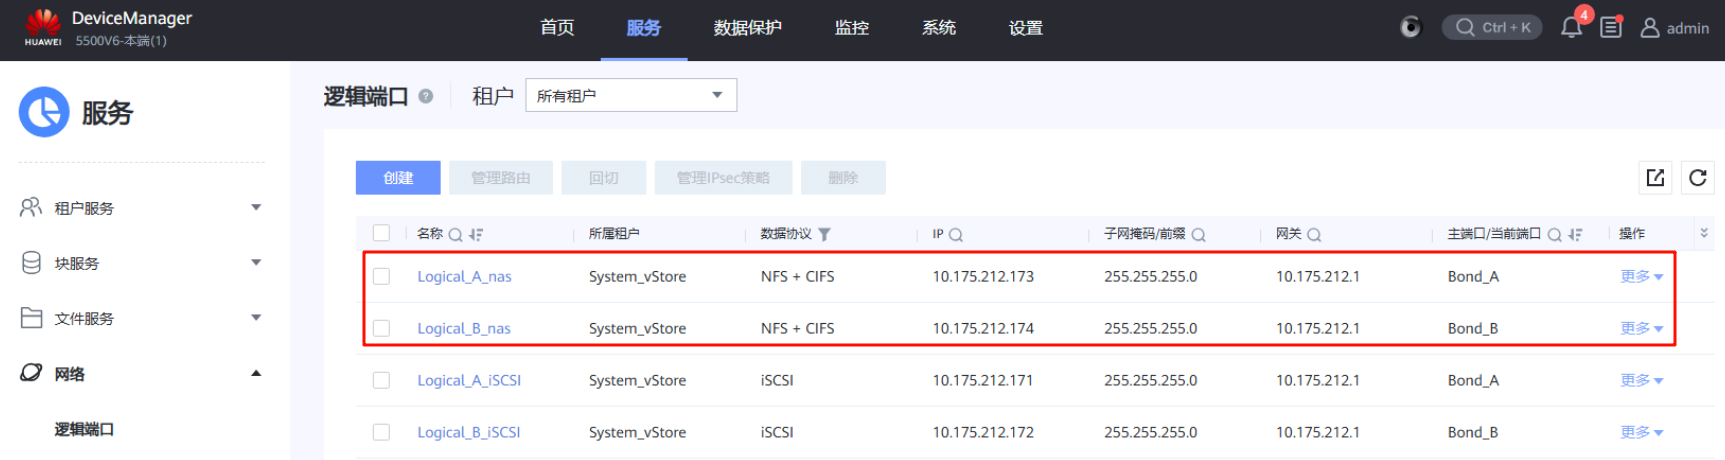Image resolution: width=1725 pixels, height=460 pixels.
Task: Open the 监控 top navigation tab
Action: (851, 28)
